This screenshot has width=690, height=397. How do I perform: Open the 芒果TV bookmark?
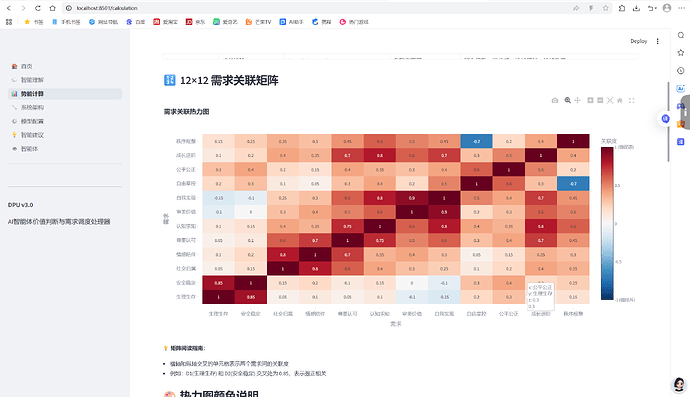(258, 22)
